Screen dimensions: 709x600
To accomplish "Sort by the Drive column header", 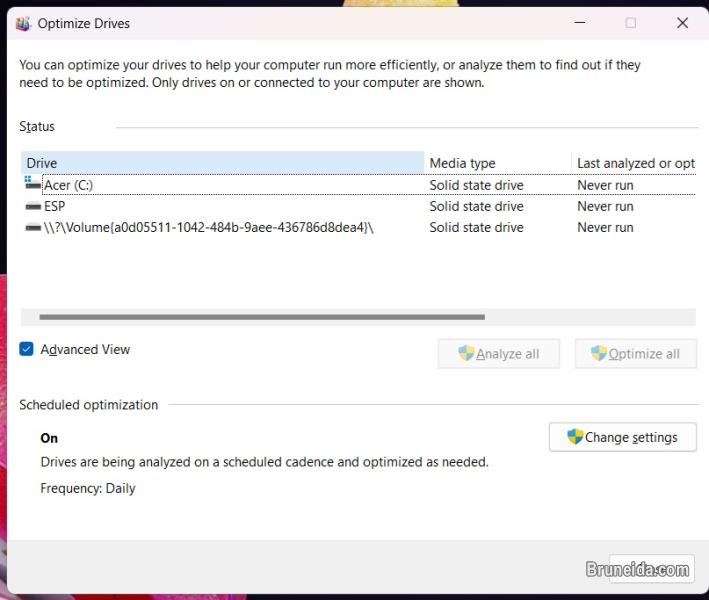I will (222, 163).
